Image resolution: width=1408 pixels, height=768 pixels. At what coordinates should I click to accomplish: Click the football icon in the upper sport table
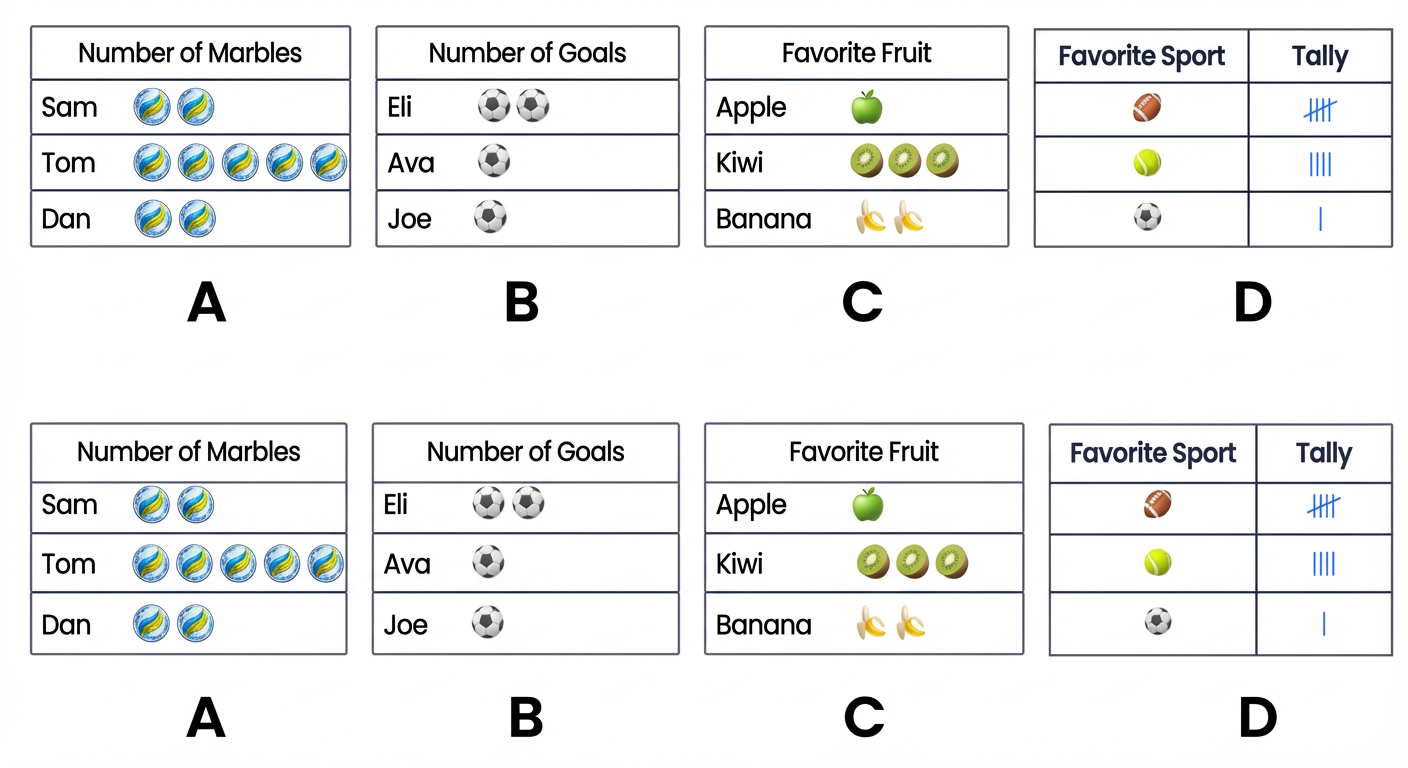1147,108
